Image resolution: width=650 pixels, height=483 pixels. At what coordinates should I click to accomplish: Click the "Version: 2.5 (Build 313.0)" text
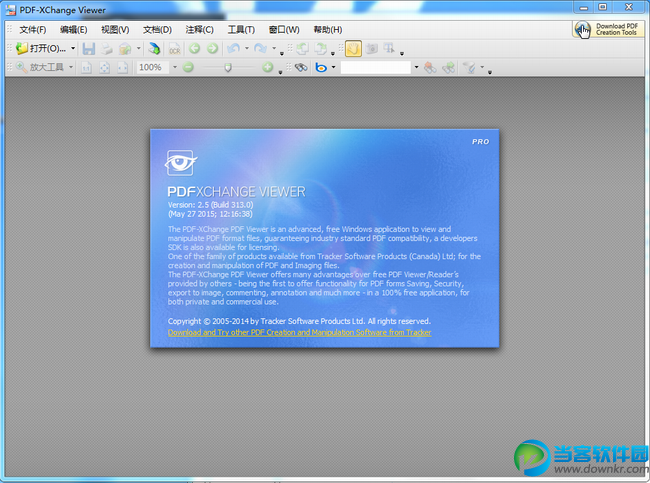point(210,205)
